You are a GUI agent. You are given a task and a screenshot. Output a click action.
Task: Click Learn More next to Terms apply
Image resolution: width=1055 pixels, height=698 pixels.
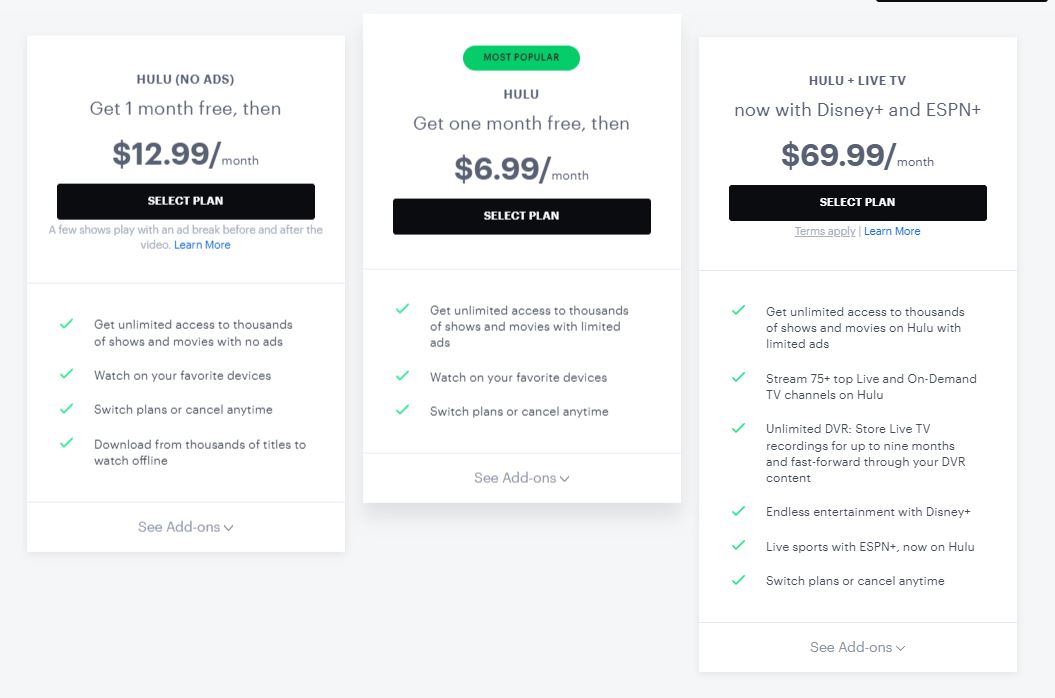click(x=892, y=231)
